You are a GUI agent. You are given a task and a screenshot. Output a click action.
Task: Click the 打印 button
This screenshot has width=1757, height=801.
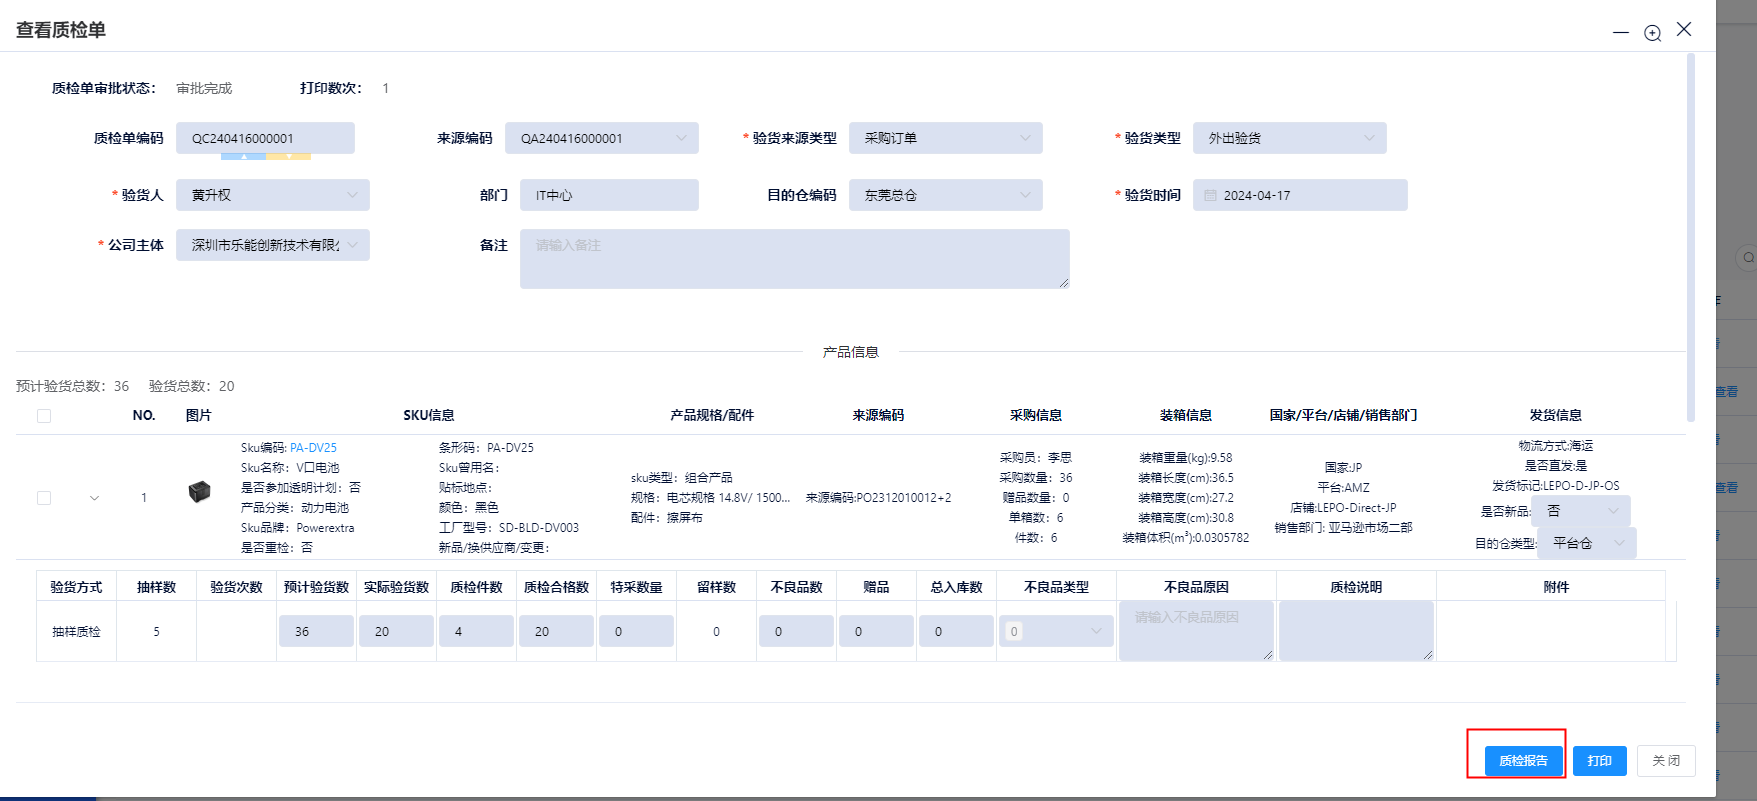(x=1600, y=761)
